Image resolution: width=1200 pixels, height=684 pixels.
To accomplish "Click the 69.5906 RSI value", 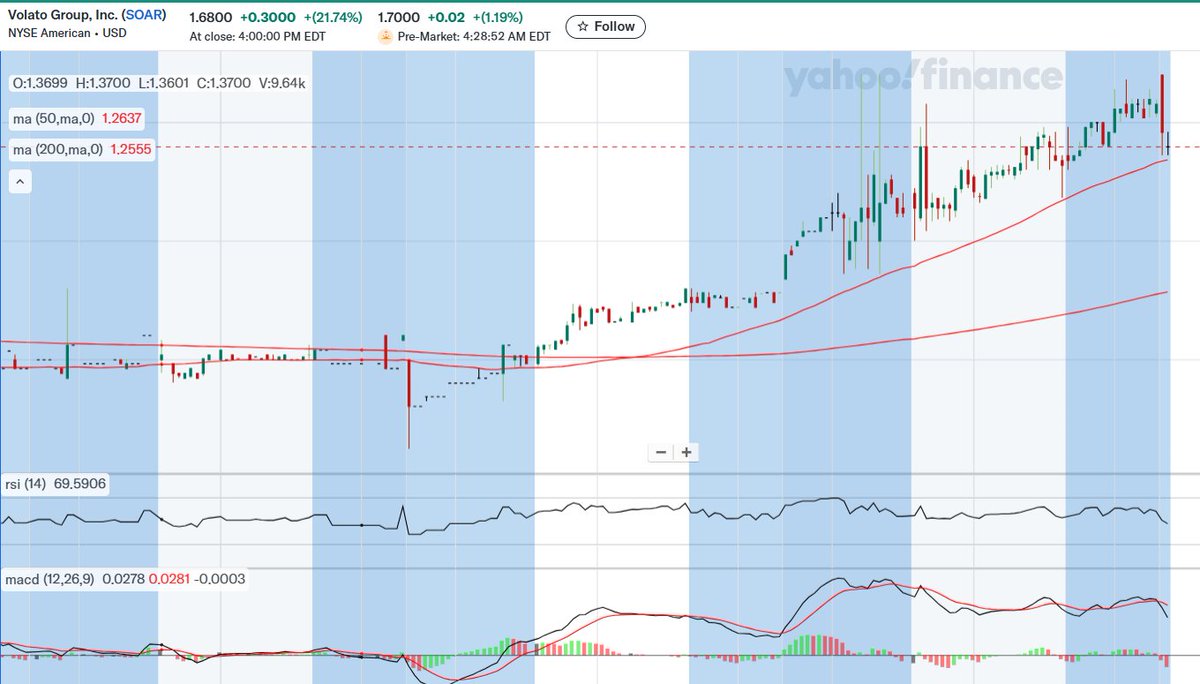I will (x=82, y=484).
